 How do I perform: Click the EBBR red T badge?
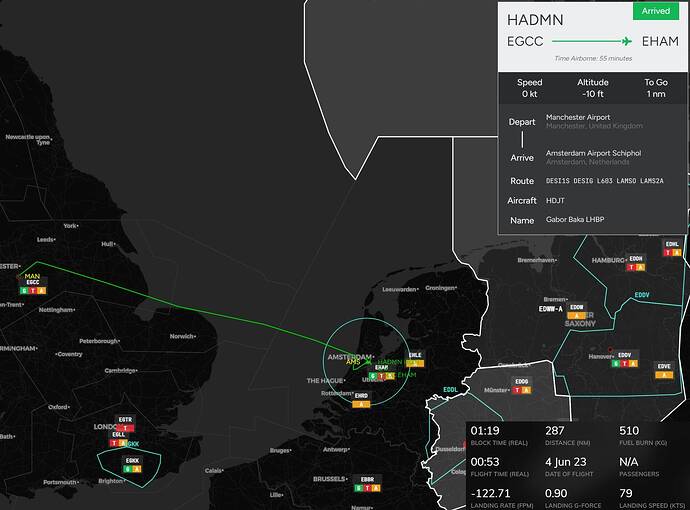coord(367,488)
